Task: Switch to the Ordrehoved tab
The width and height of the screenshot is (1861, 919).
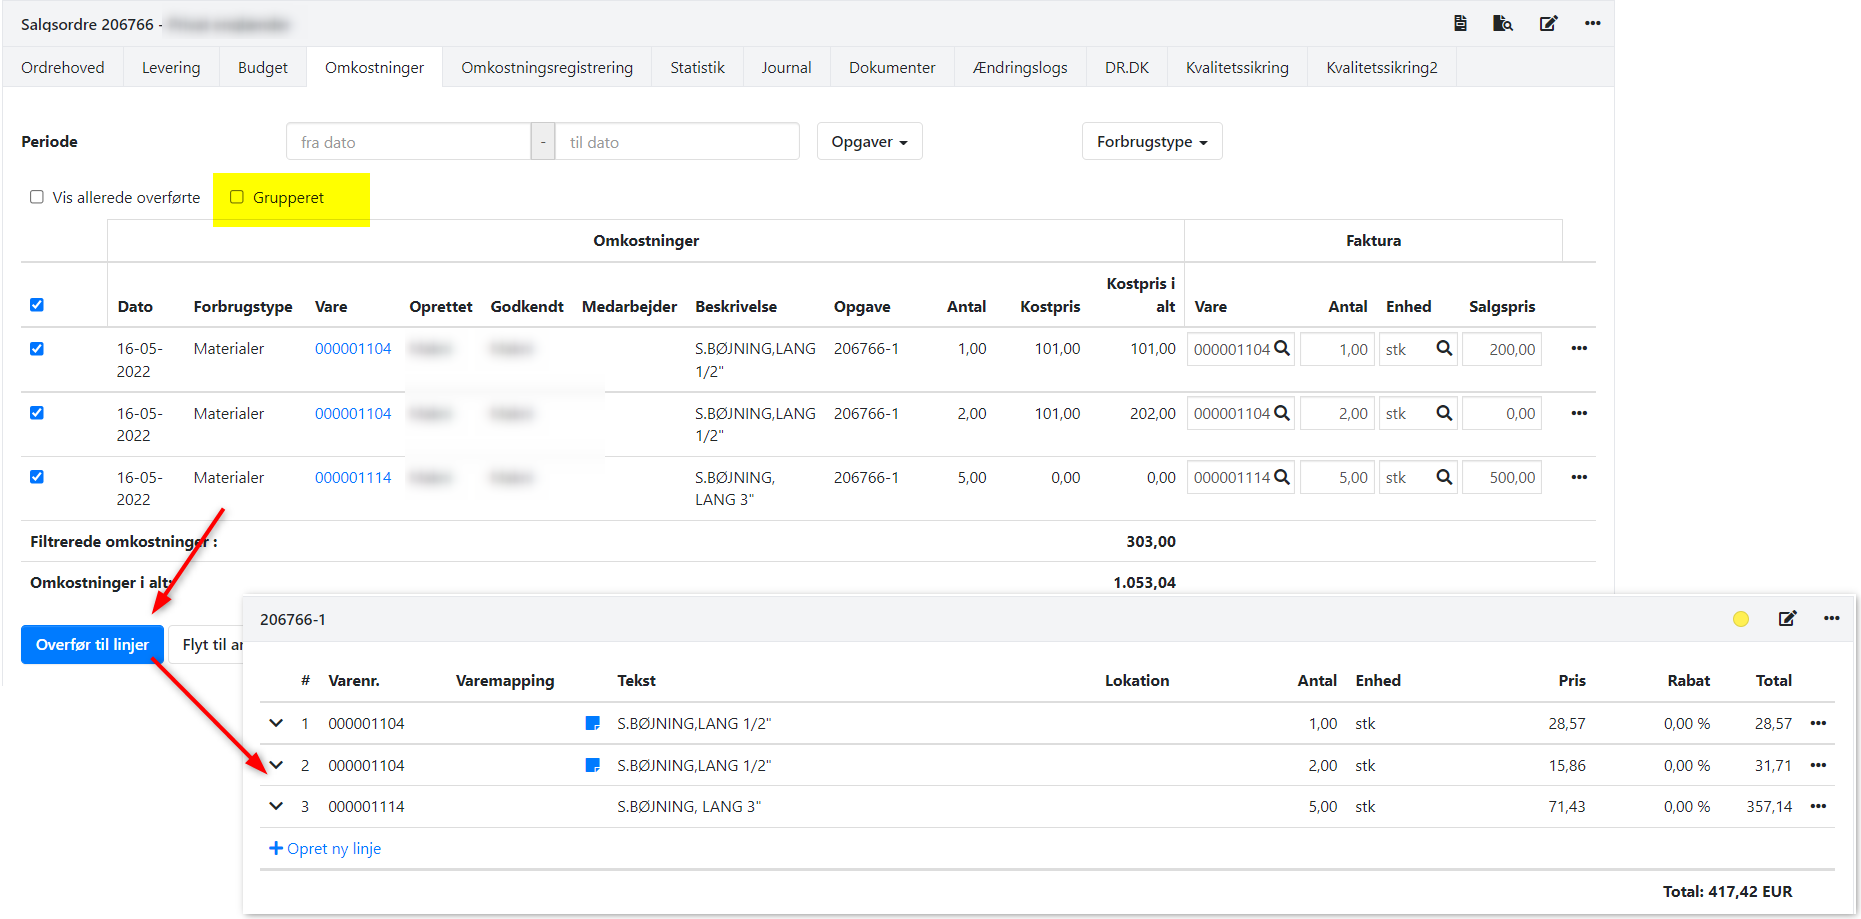Action: coord(63,68)
